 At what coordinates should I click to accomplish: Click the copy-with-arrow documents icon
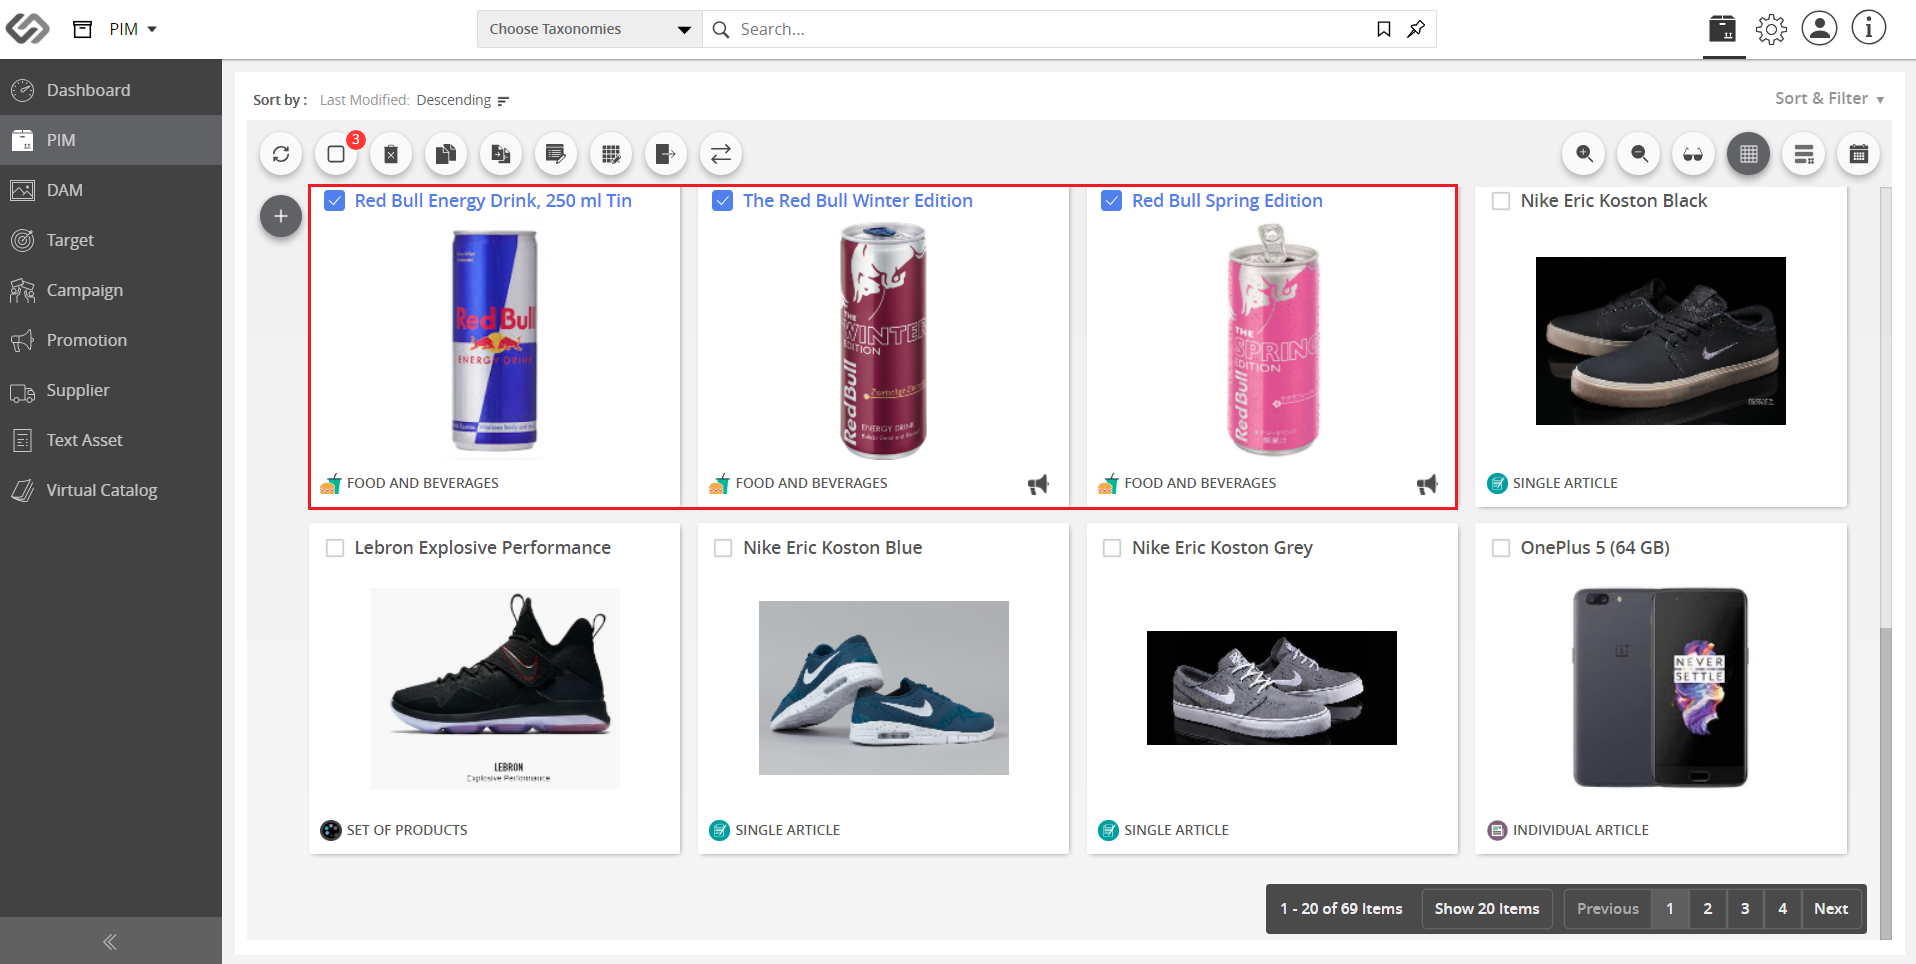click(501, 154)
